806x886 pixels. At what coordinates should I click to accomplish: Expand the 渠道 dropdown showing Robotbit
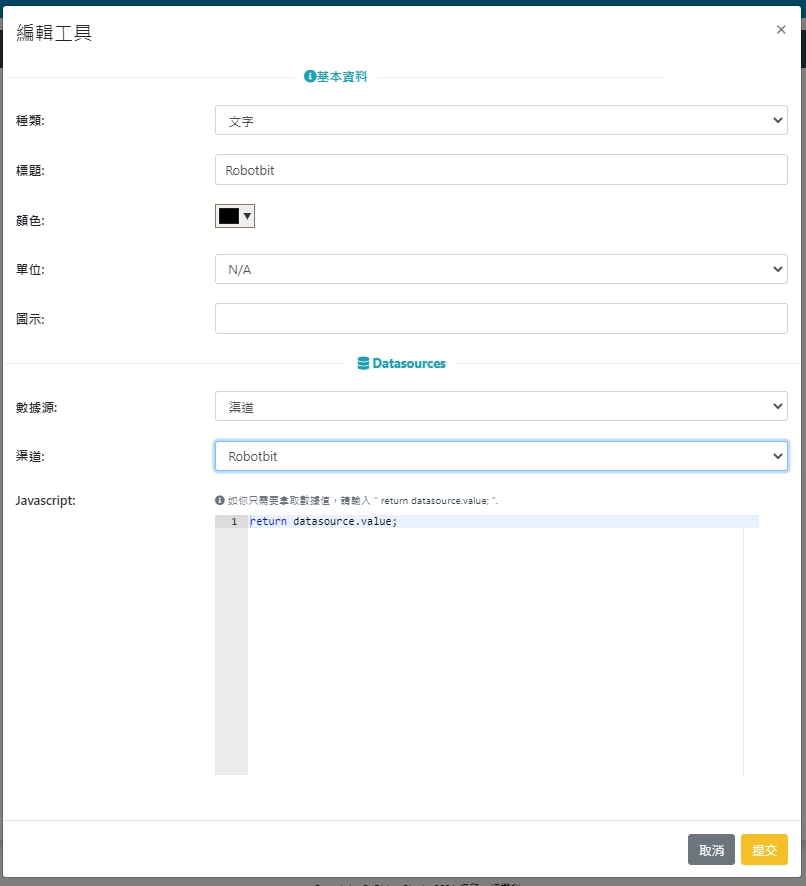[501, 456]
